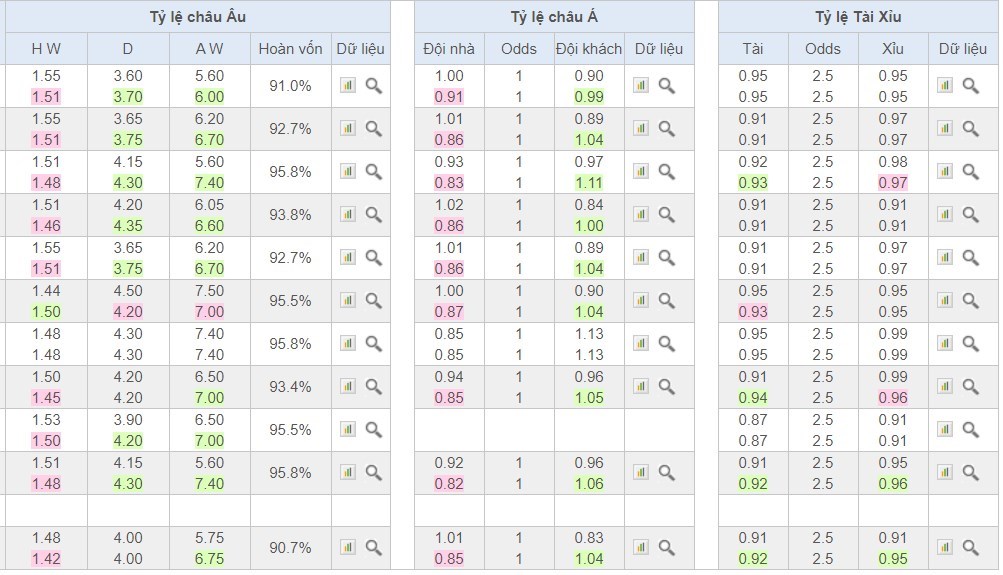Click 'Odds' header under Tỷ lệ châu Á
Image resolution: width=1003 pixels, height=575 pixels.
pos(519,49)
